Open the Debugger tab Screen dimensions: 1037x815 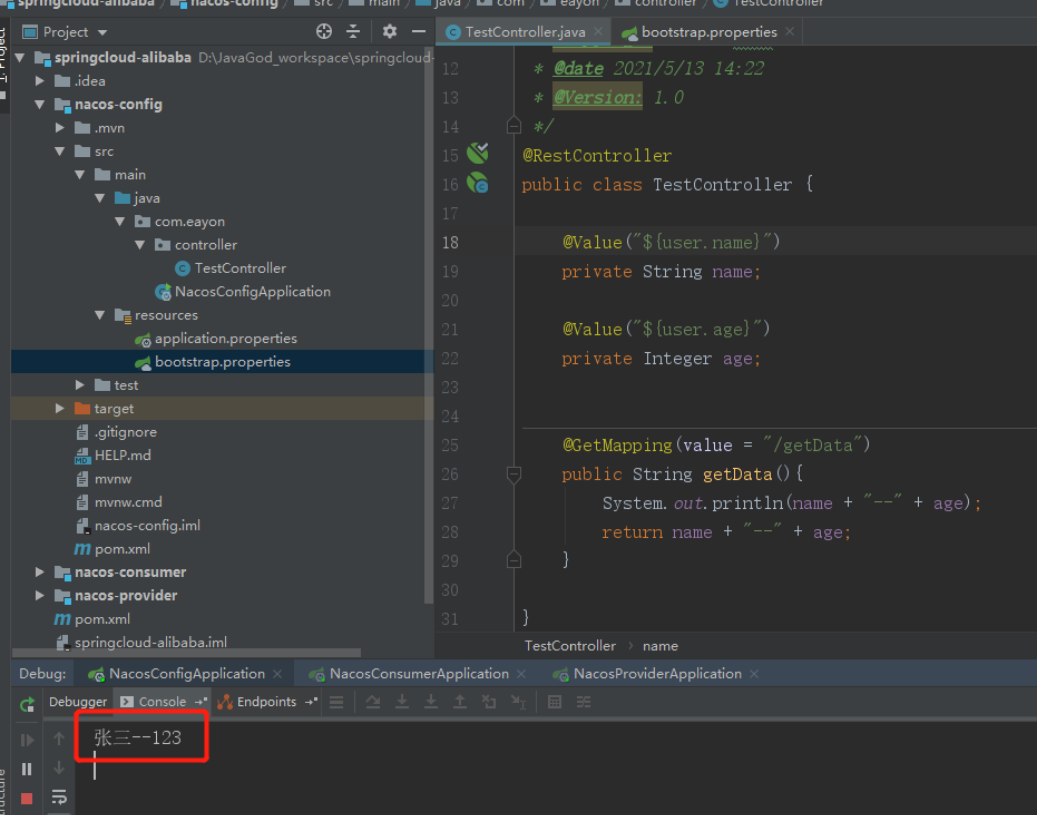tap(77, 702)
